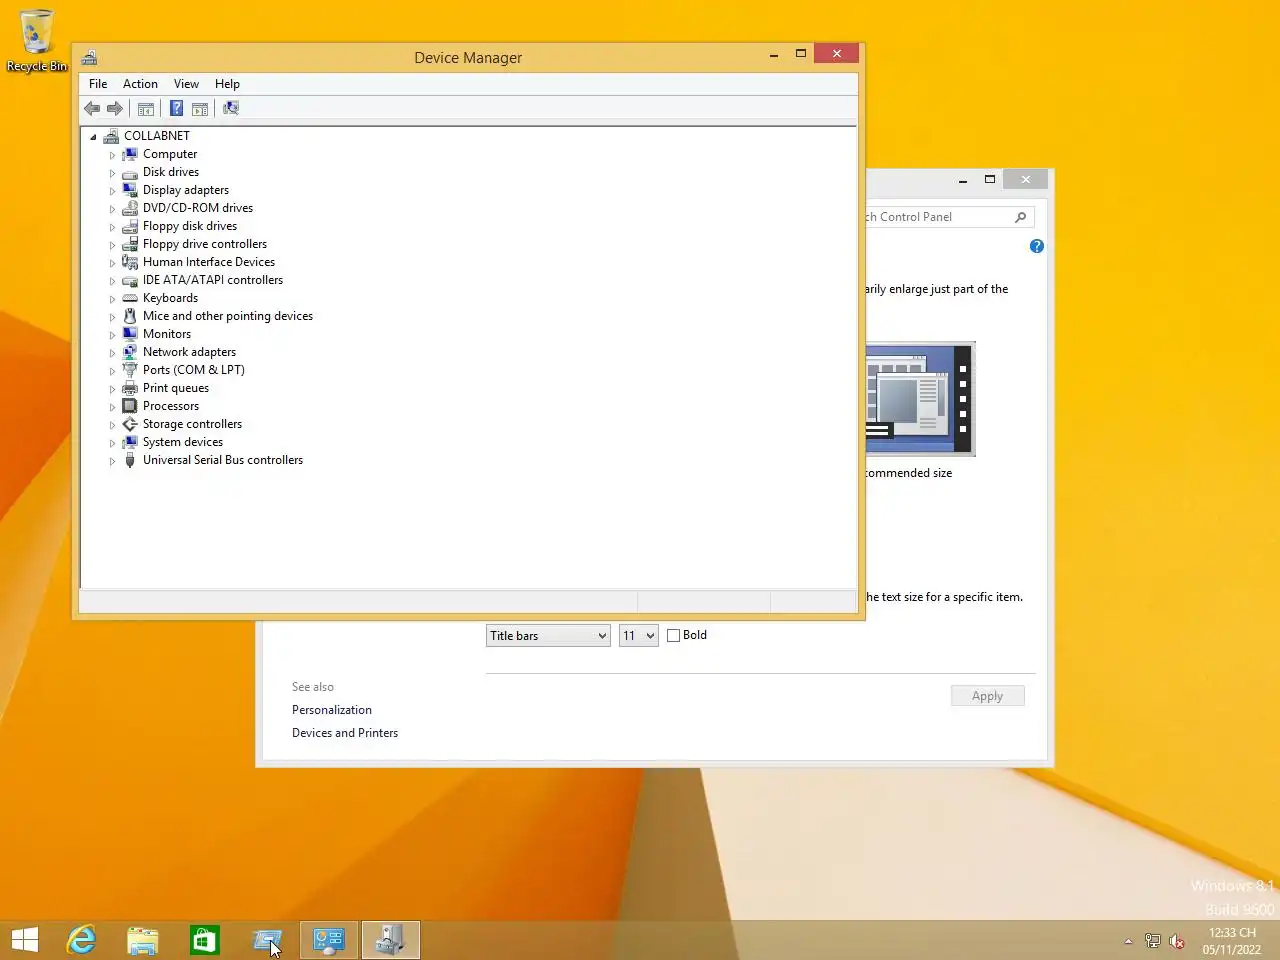Select the Keyboards tree label
The height and width of the screenshot is (960, 1280).
pos(170,298)
